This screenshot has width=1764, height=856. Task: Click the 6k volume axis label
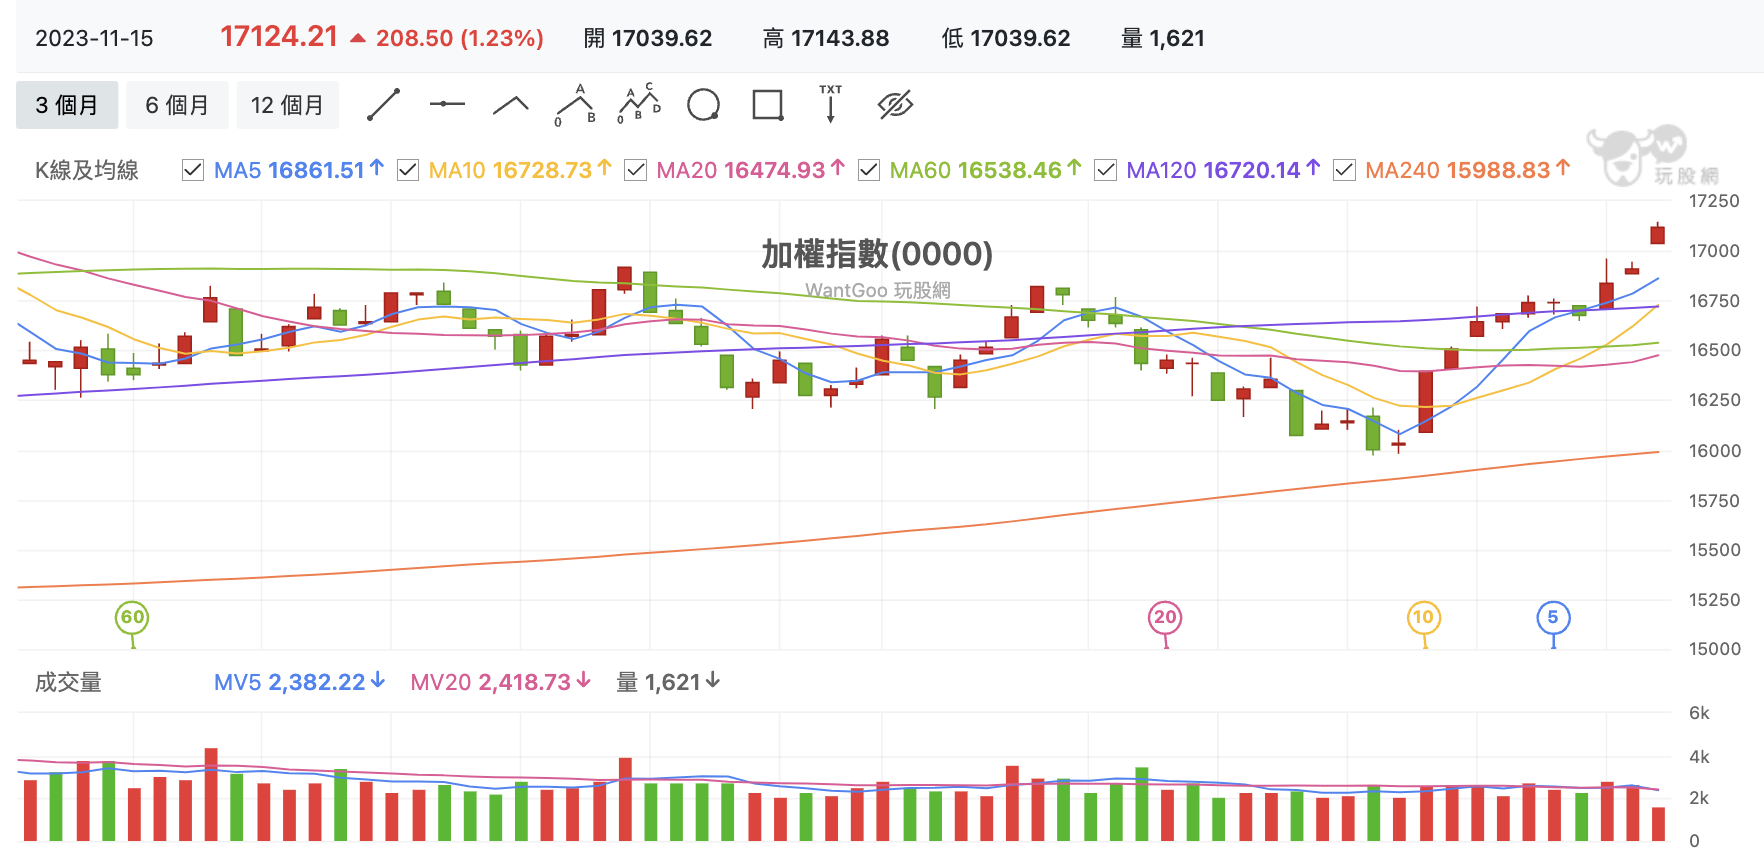(1699, 713)
